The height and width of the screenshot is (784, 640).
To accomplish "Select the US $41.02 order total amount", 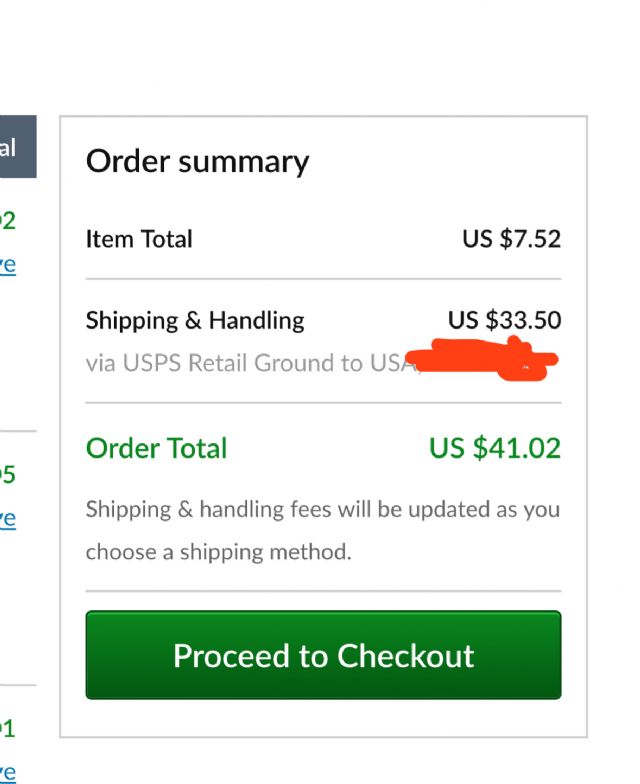I will 495,448.
